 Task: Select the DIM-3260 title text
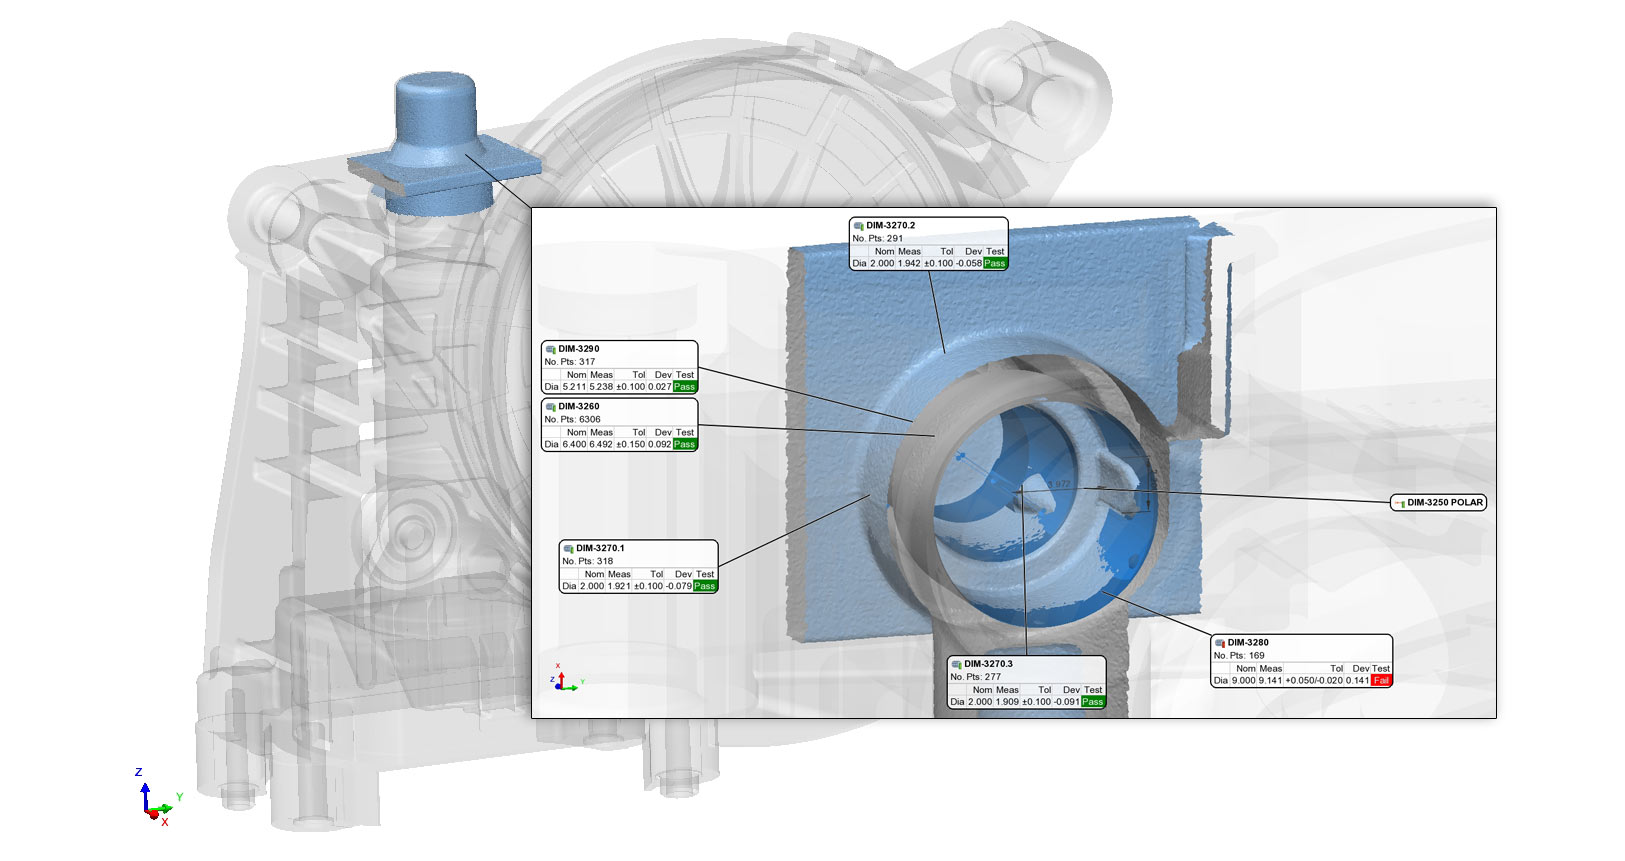[579, 407]
